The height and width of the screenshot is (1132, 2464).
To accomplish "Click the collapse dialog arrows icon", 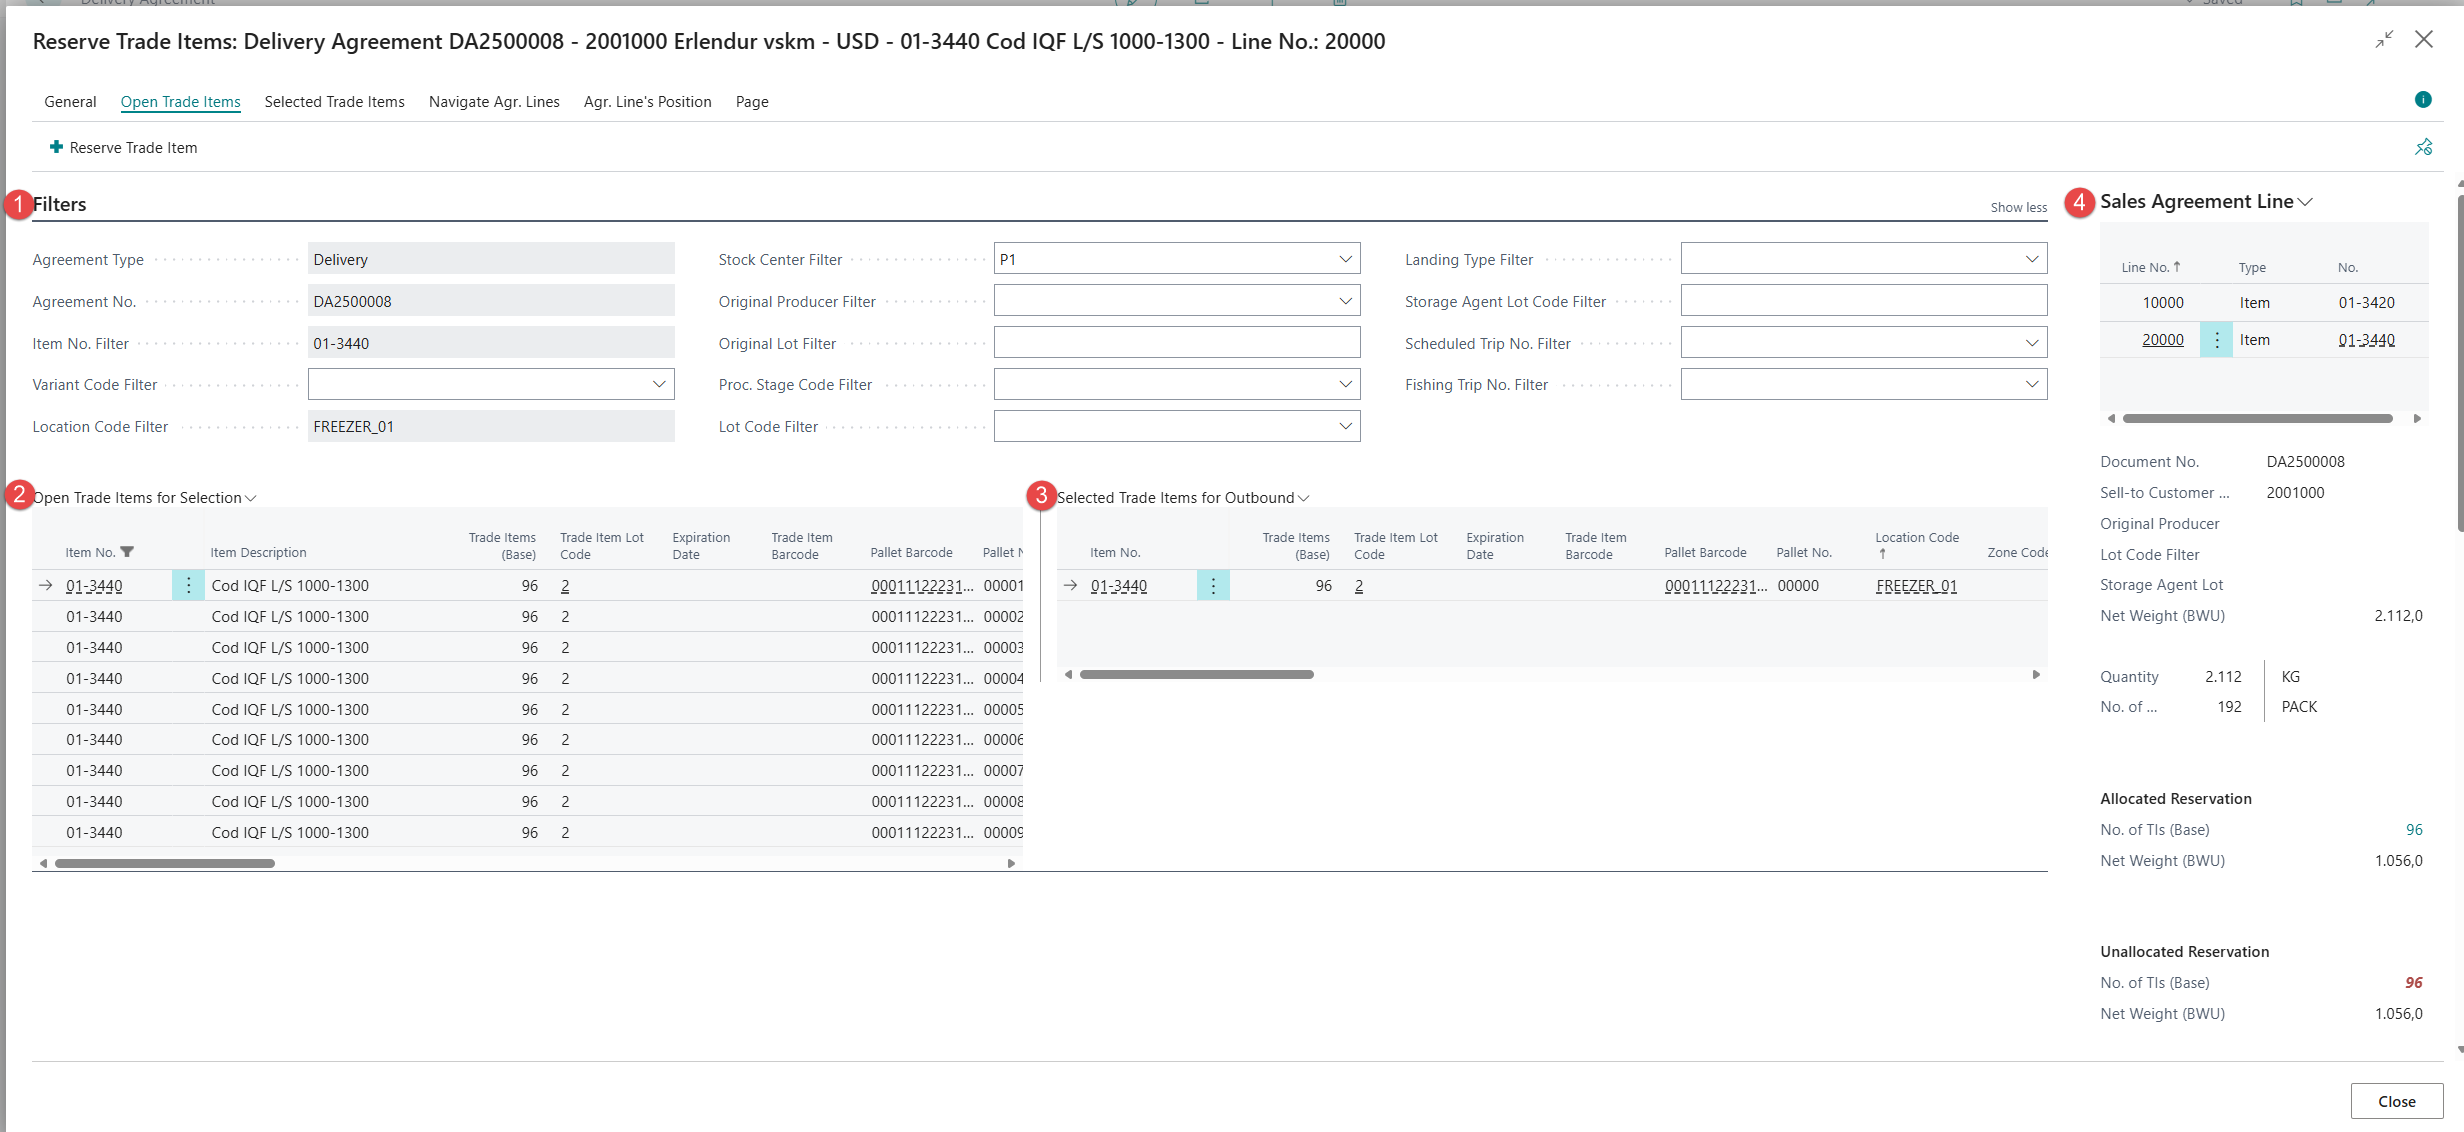I will coord(2384,40).
